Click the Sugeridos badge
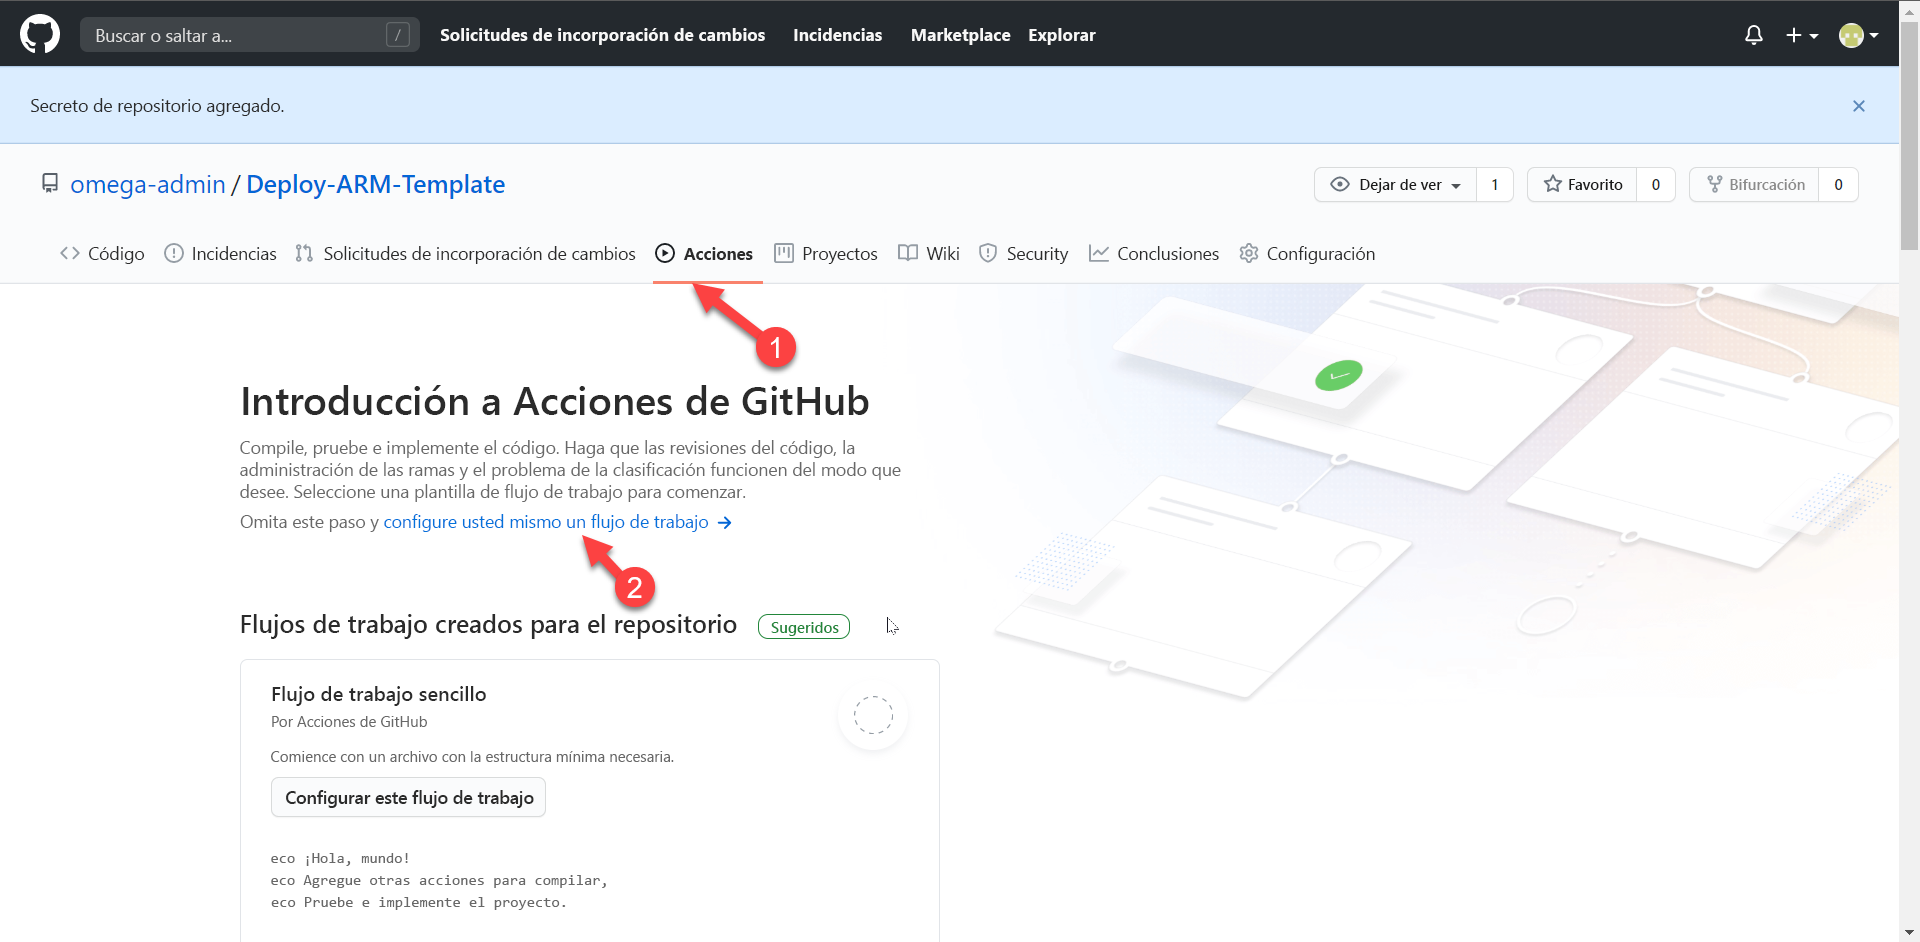Screen dimensions: 1920x942 (x=804, y=627)
